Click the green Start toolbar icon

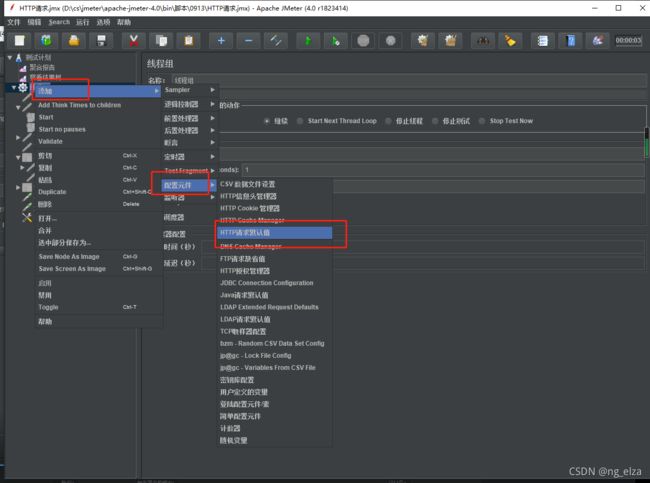[308, 41]
